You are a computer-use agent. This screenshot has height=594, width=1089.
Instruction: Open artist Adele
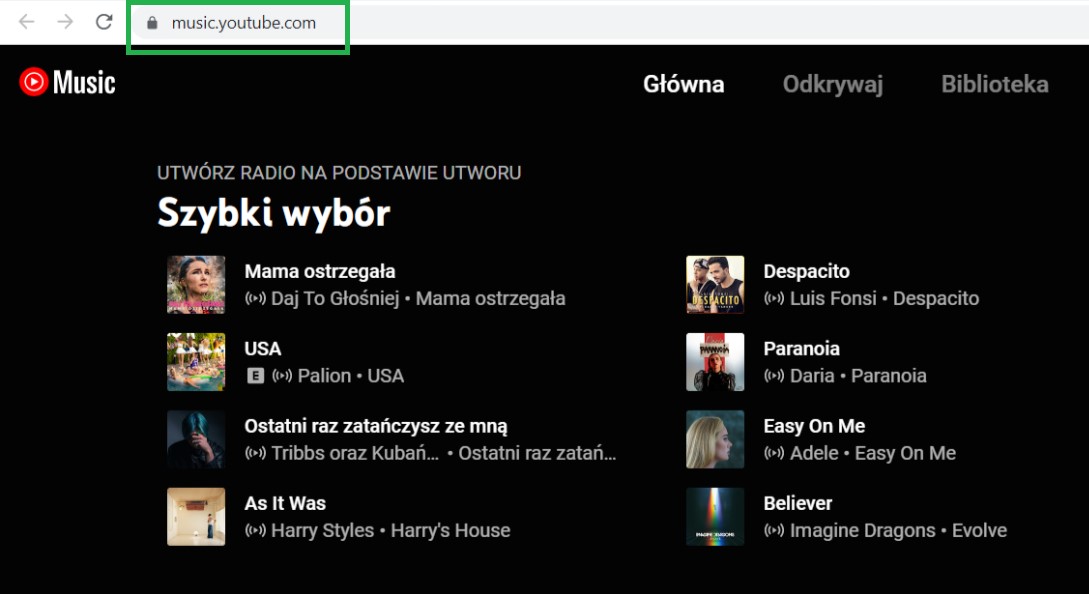814,453
